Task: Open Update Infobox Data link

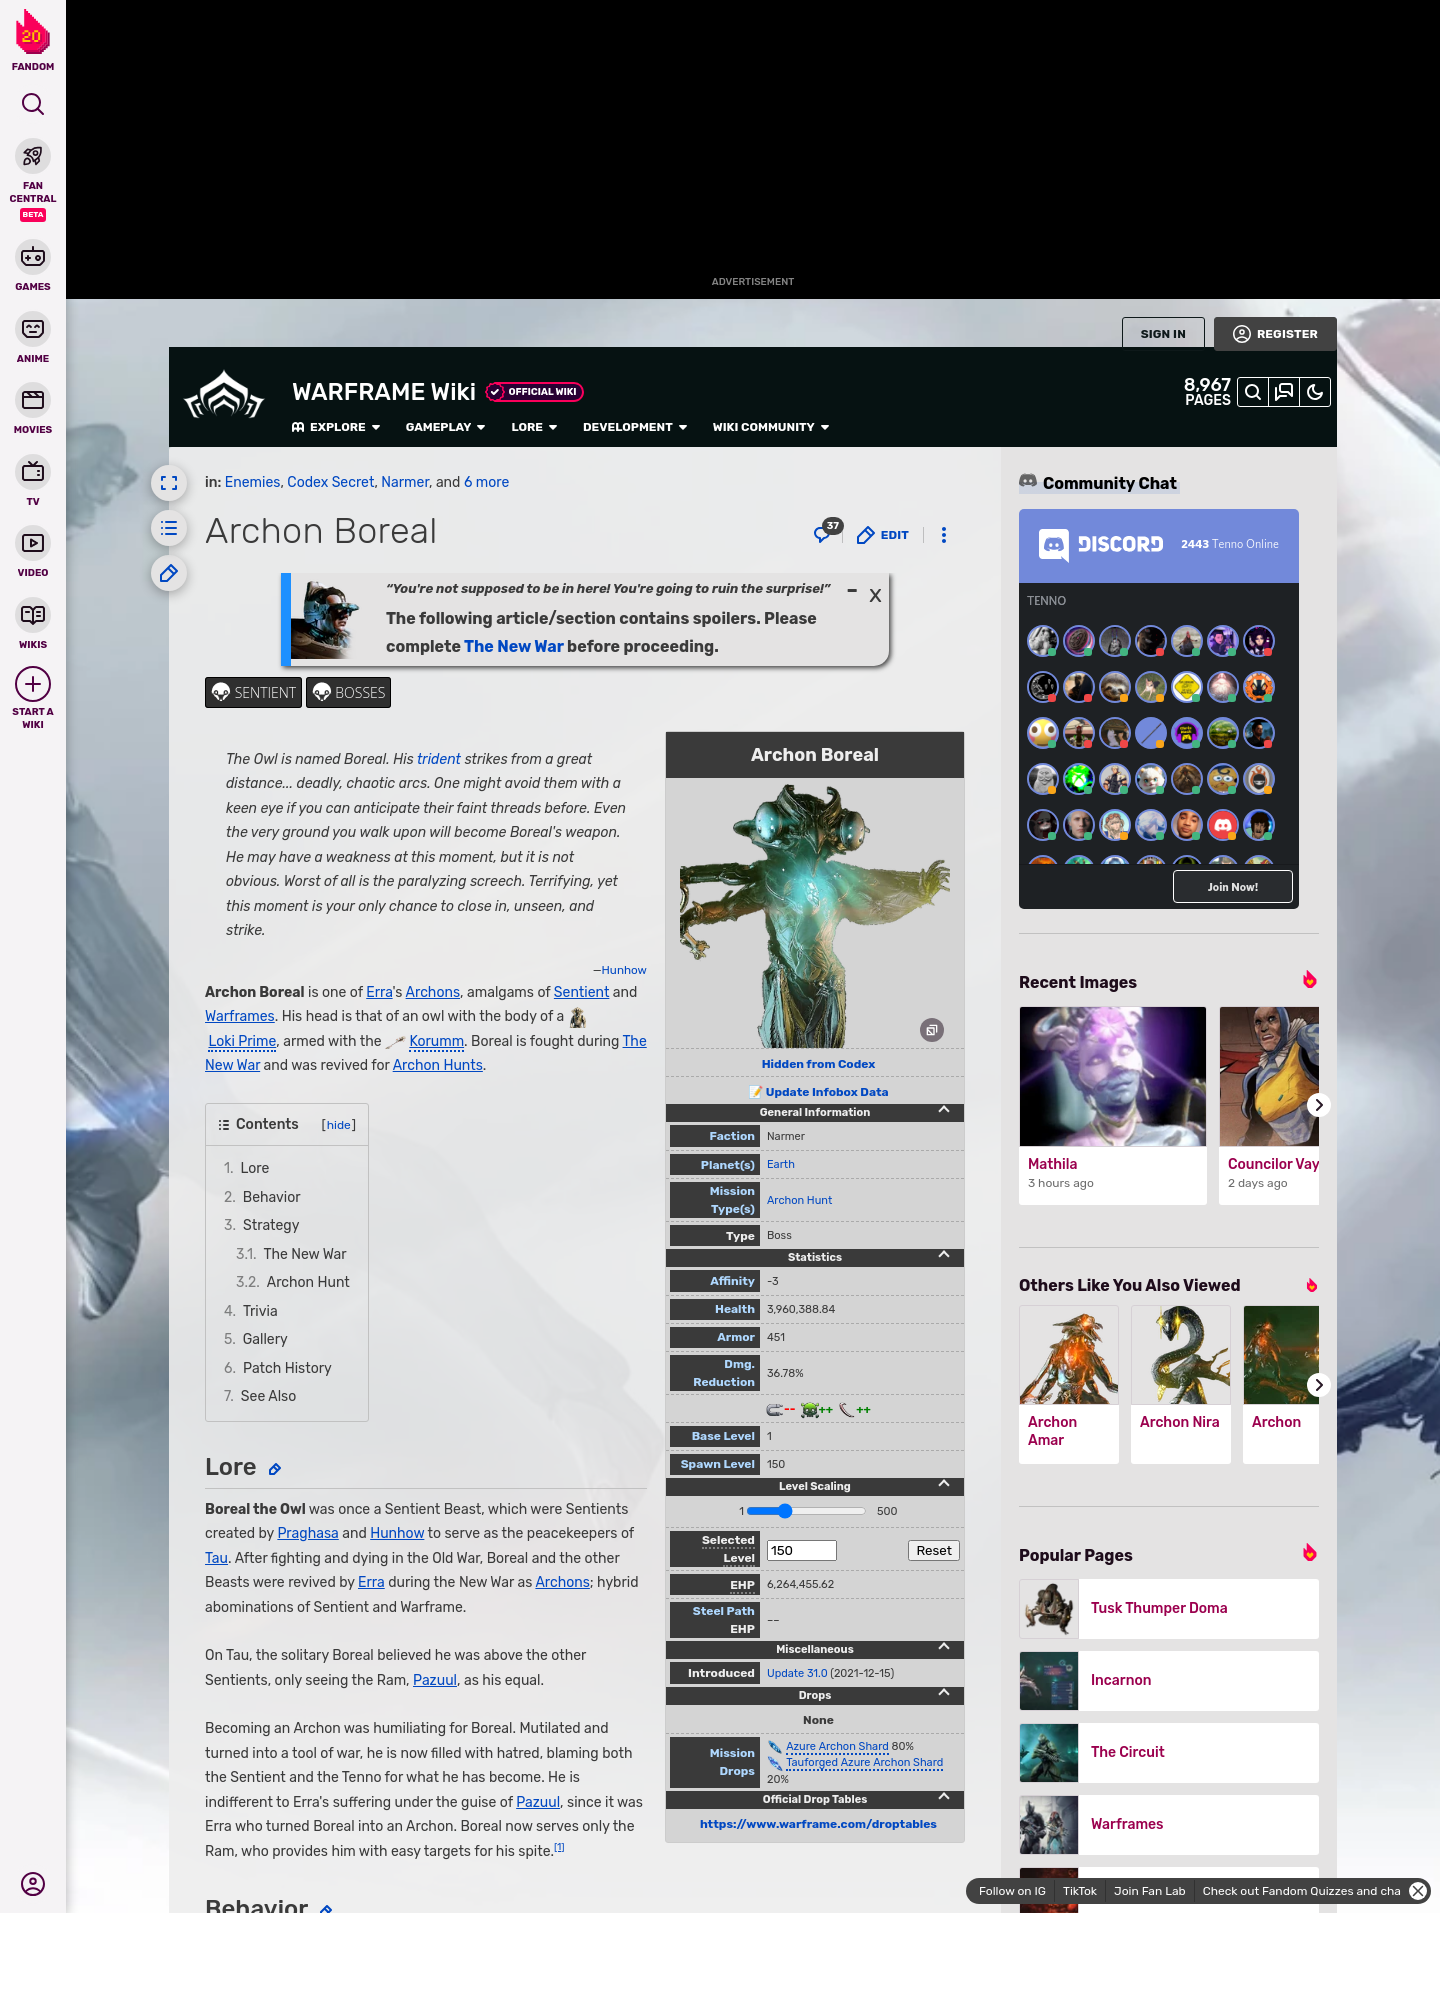Action: click(827, 1092)
